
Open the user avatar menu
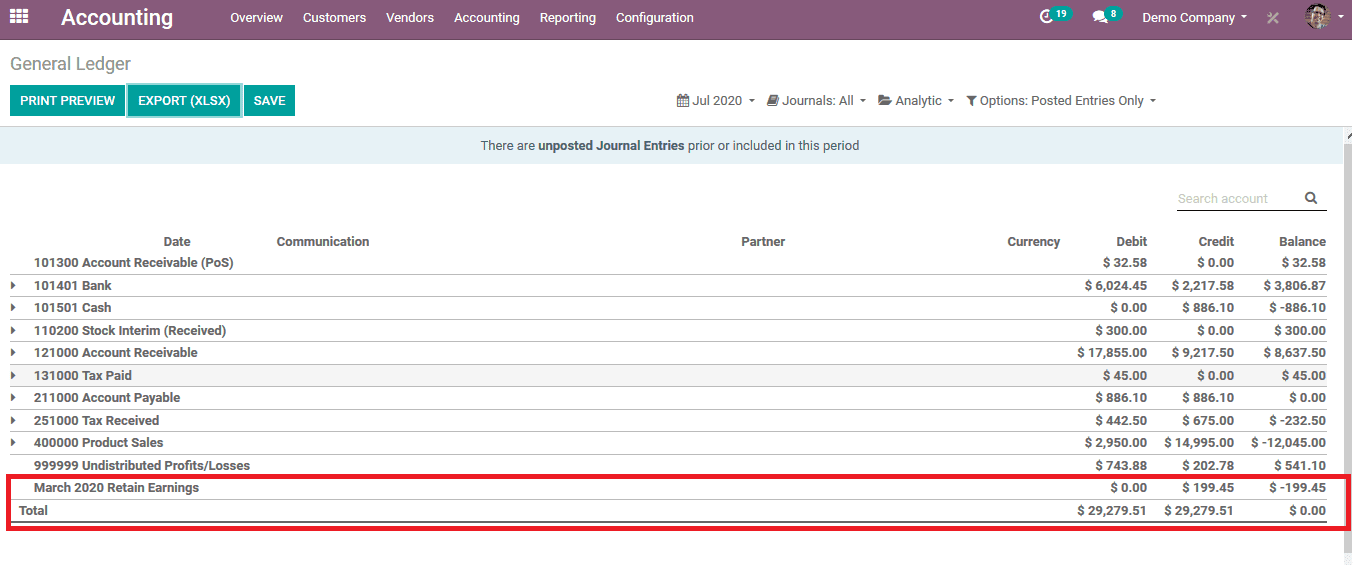[x=1325, y=17]
